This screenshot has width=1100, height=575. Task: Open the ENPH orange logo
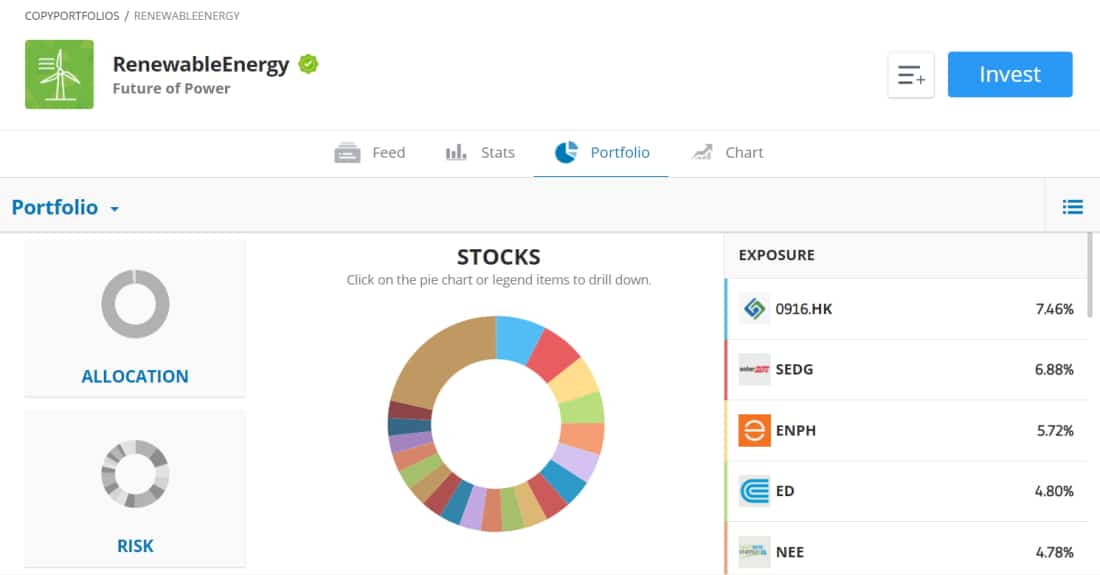point(754,430)
